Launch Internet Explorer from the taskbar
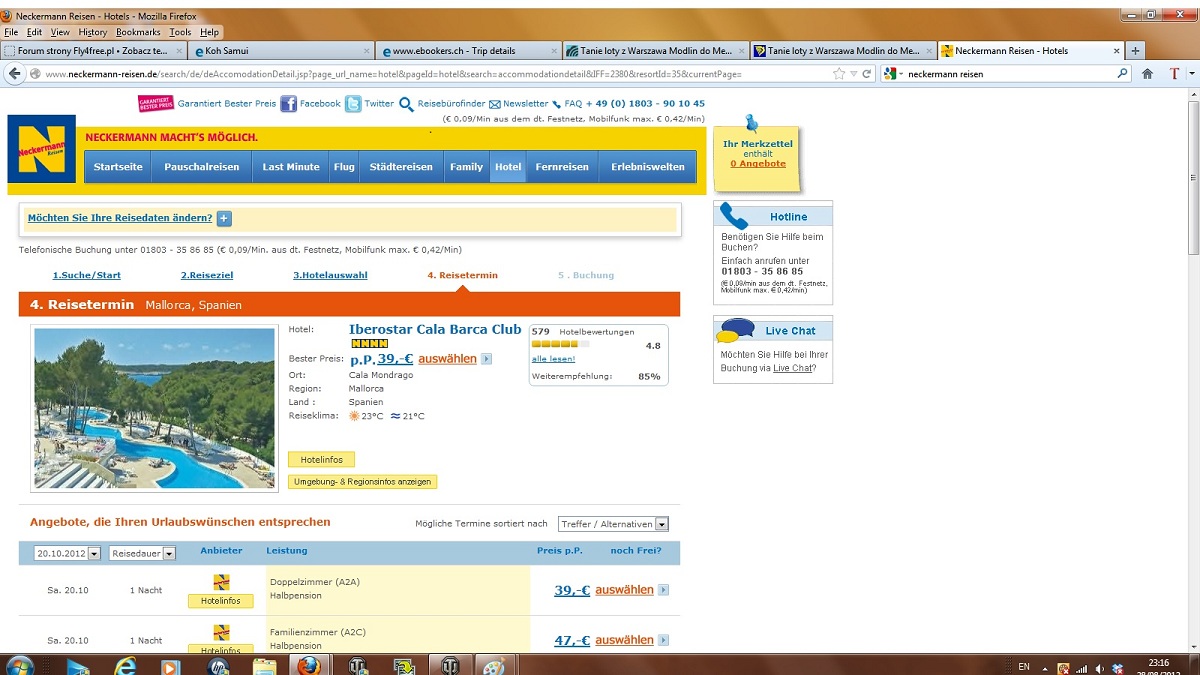Image resolution: width=1200 pixels, height=675 pixels. 124,666
